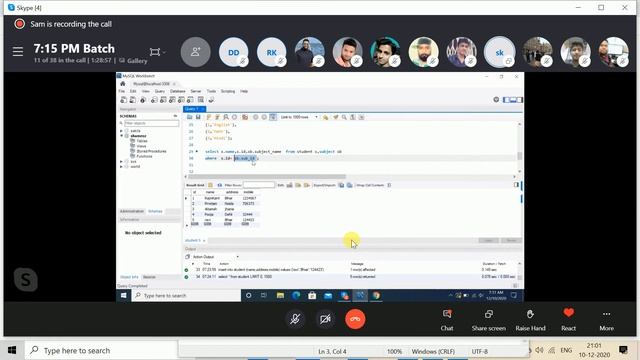The image size is (640, 360).
Task: Select the RK participant avatar
Action: tap(271, 52)
